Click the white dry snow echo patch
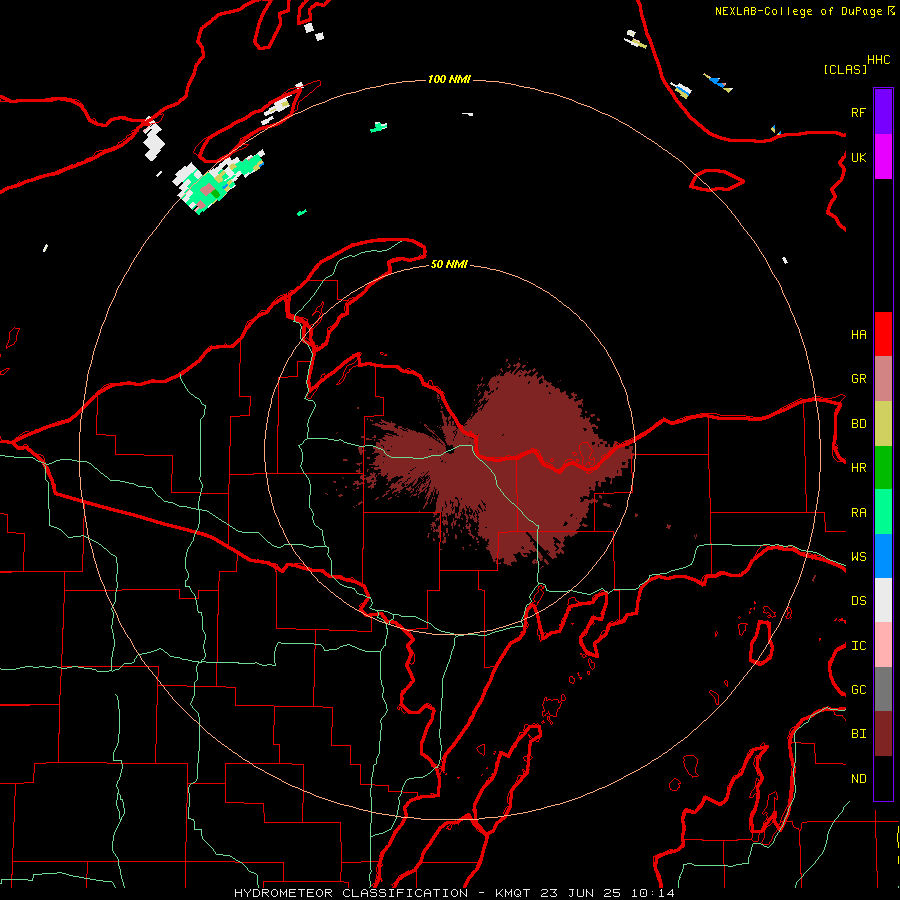The width and height of the screenshot is (900, 900). coord(153,139)
